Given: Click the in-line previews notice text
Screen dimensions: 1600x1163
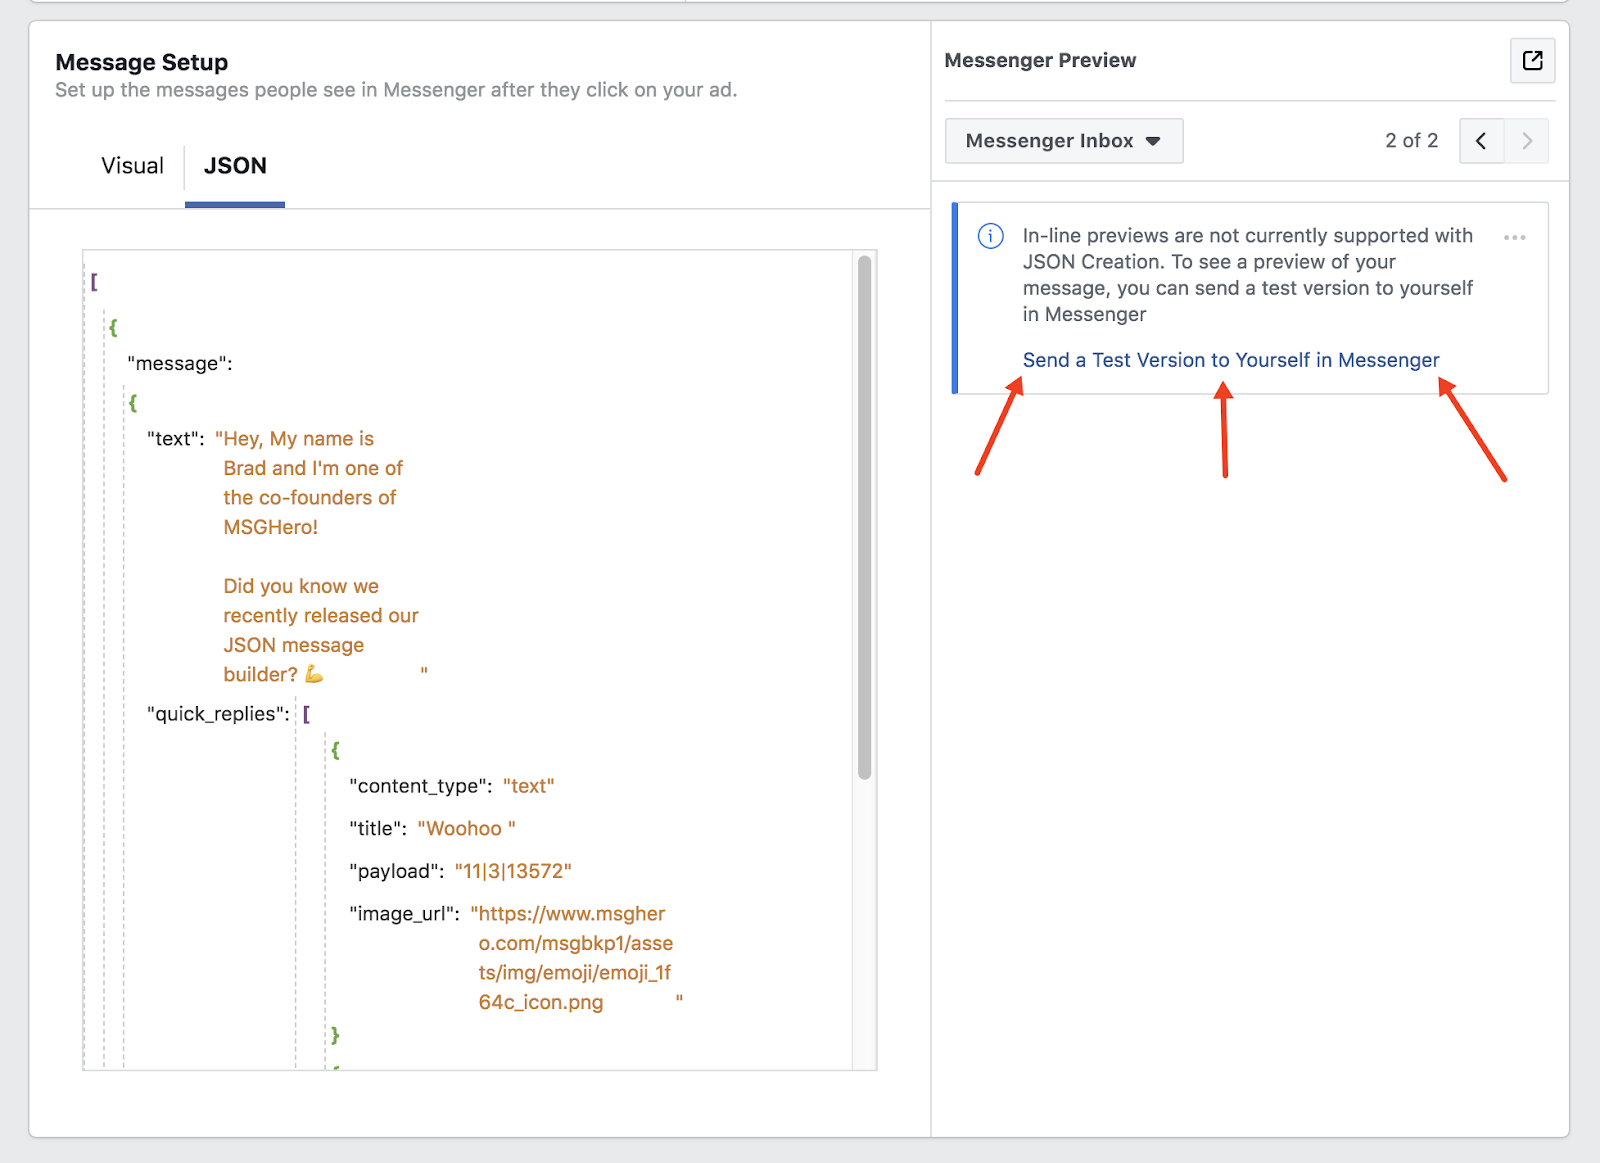Looking at the screenshot, I should [1248, 275].
